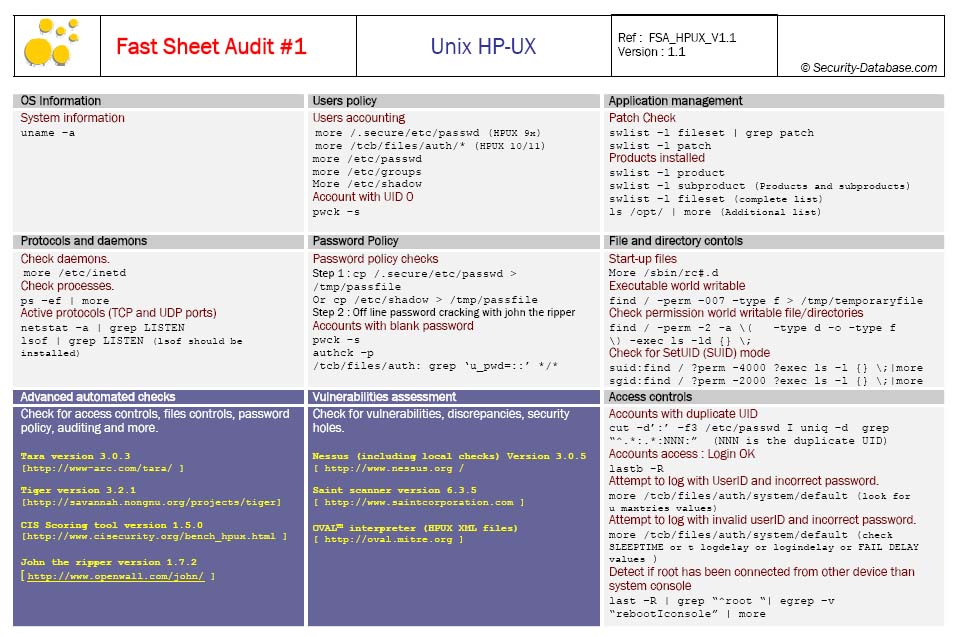Click the more /etc/passwd command
The width and height of the screenshot is (955, 637).
367,159
